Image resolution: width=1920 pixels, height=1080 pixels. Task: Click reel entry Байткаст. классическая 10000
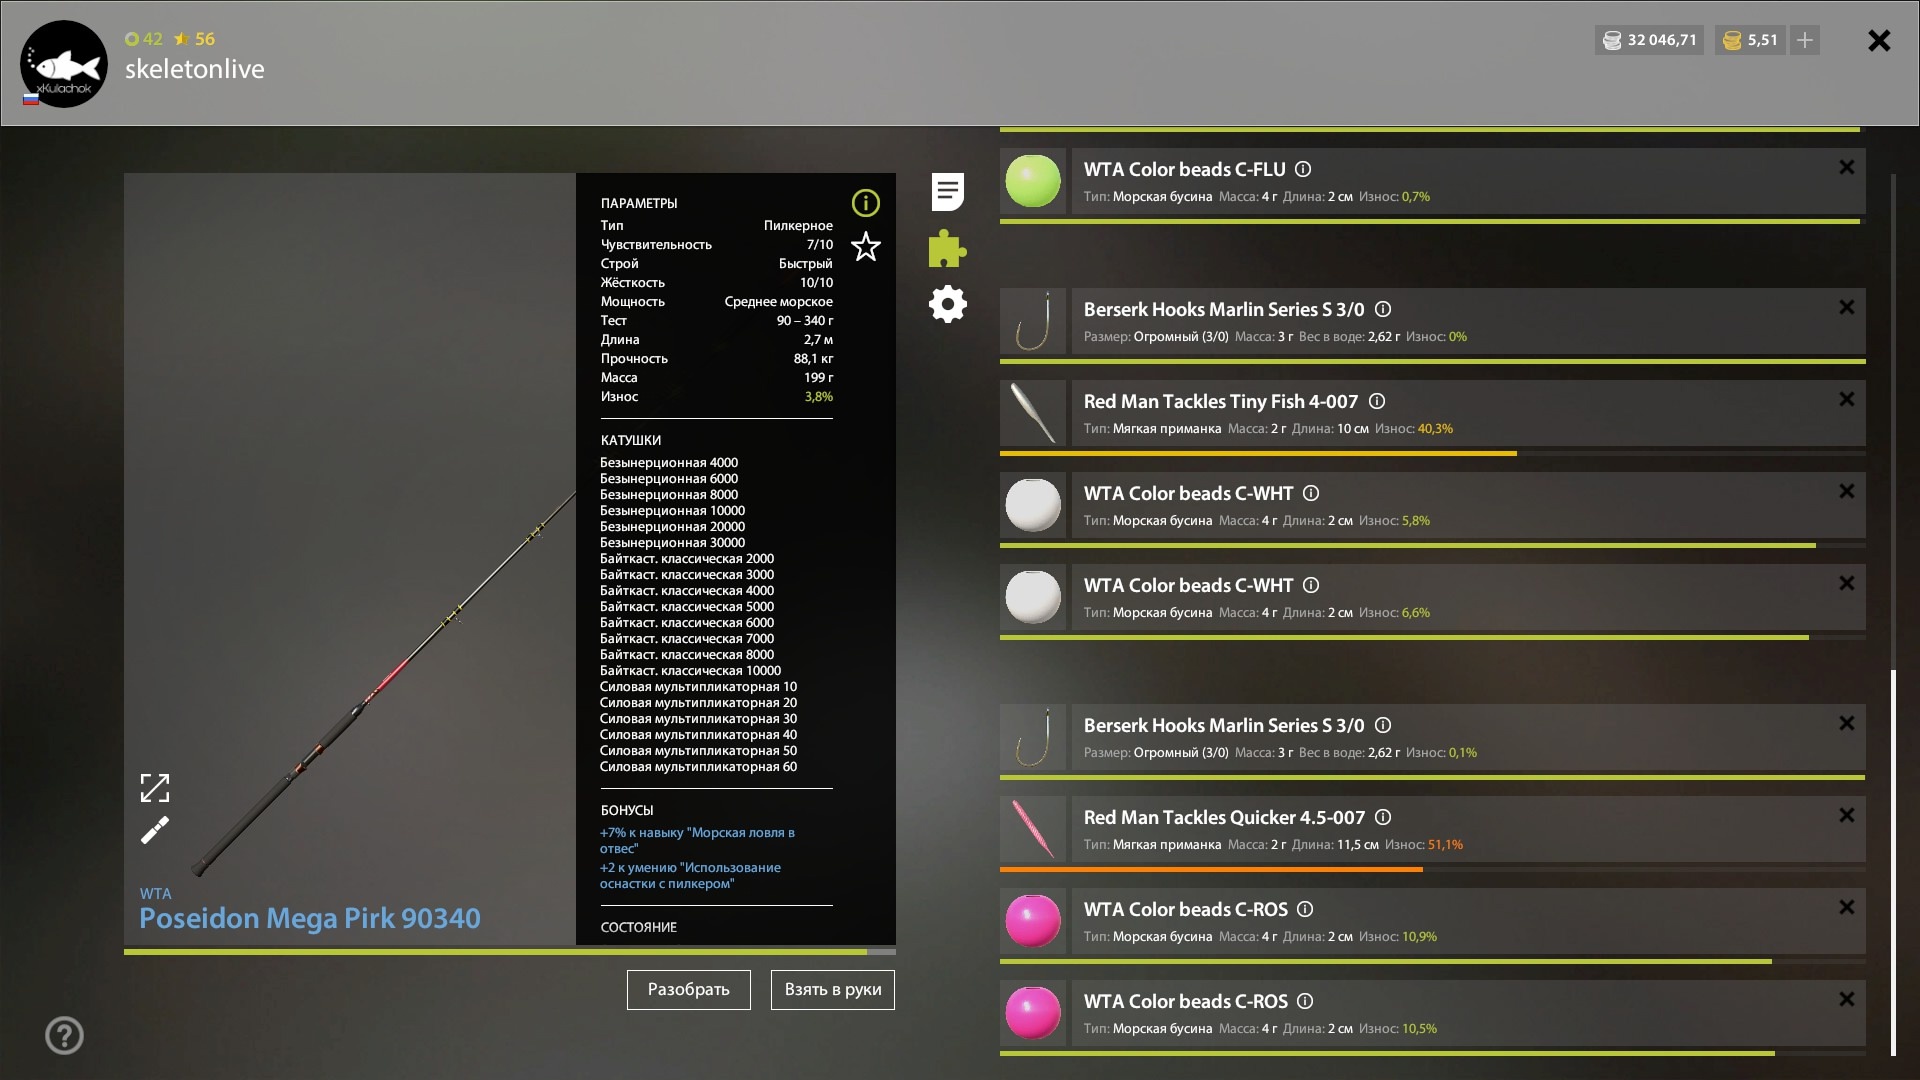(x=690, y=670)
